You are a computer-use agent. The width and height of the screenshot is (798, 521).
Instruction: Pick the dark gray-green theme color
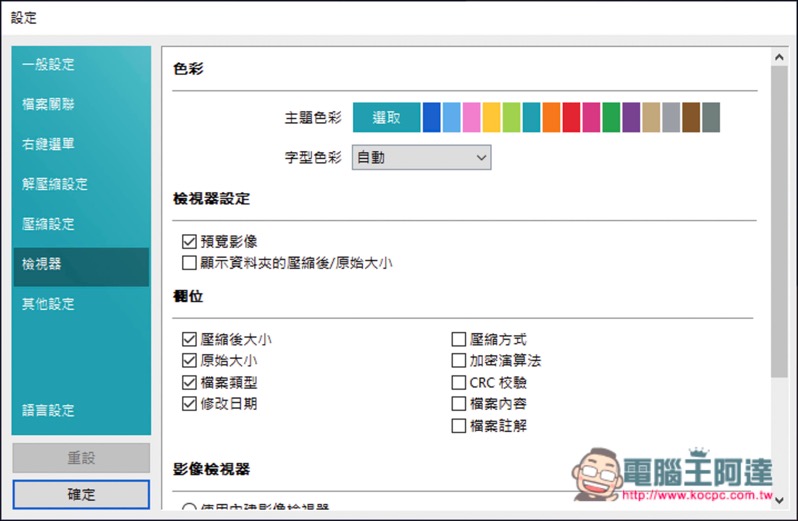711,118
